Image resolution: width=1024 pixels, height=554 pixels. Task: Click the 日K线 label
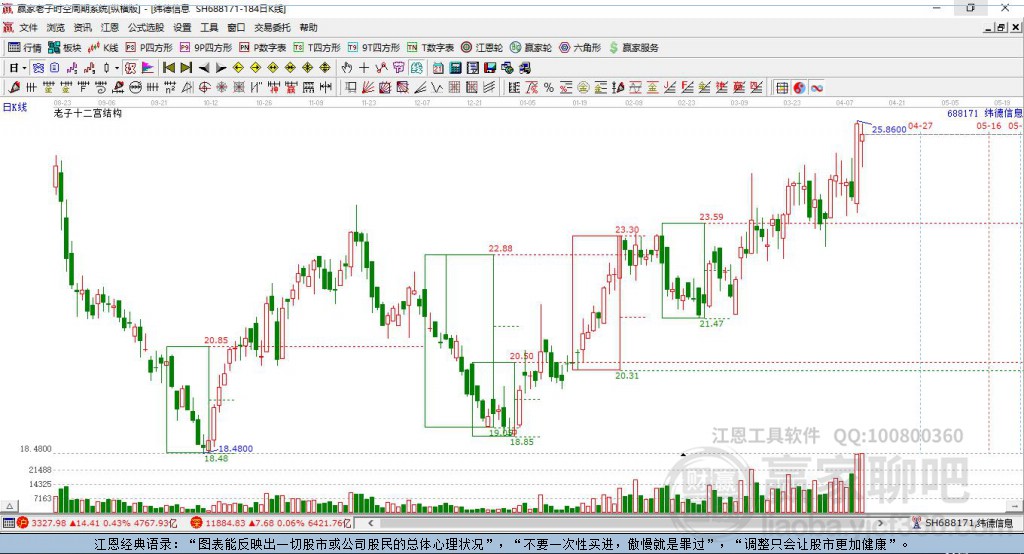click(x=15, y=108)
